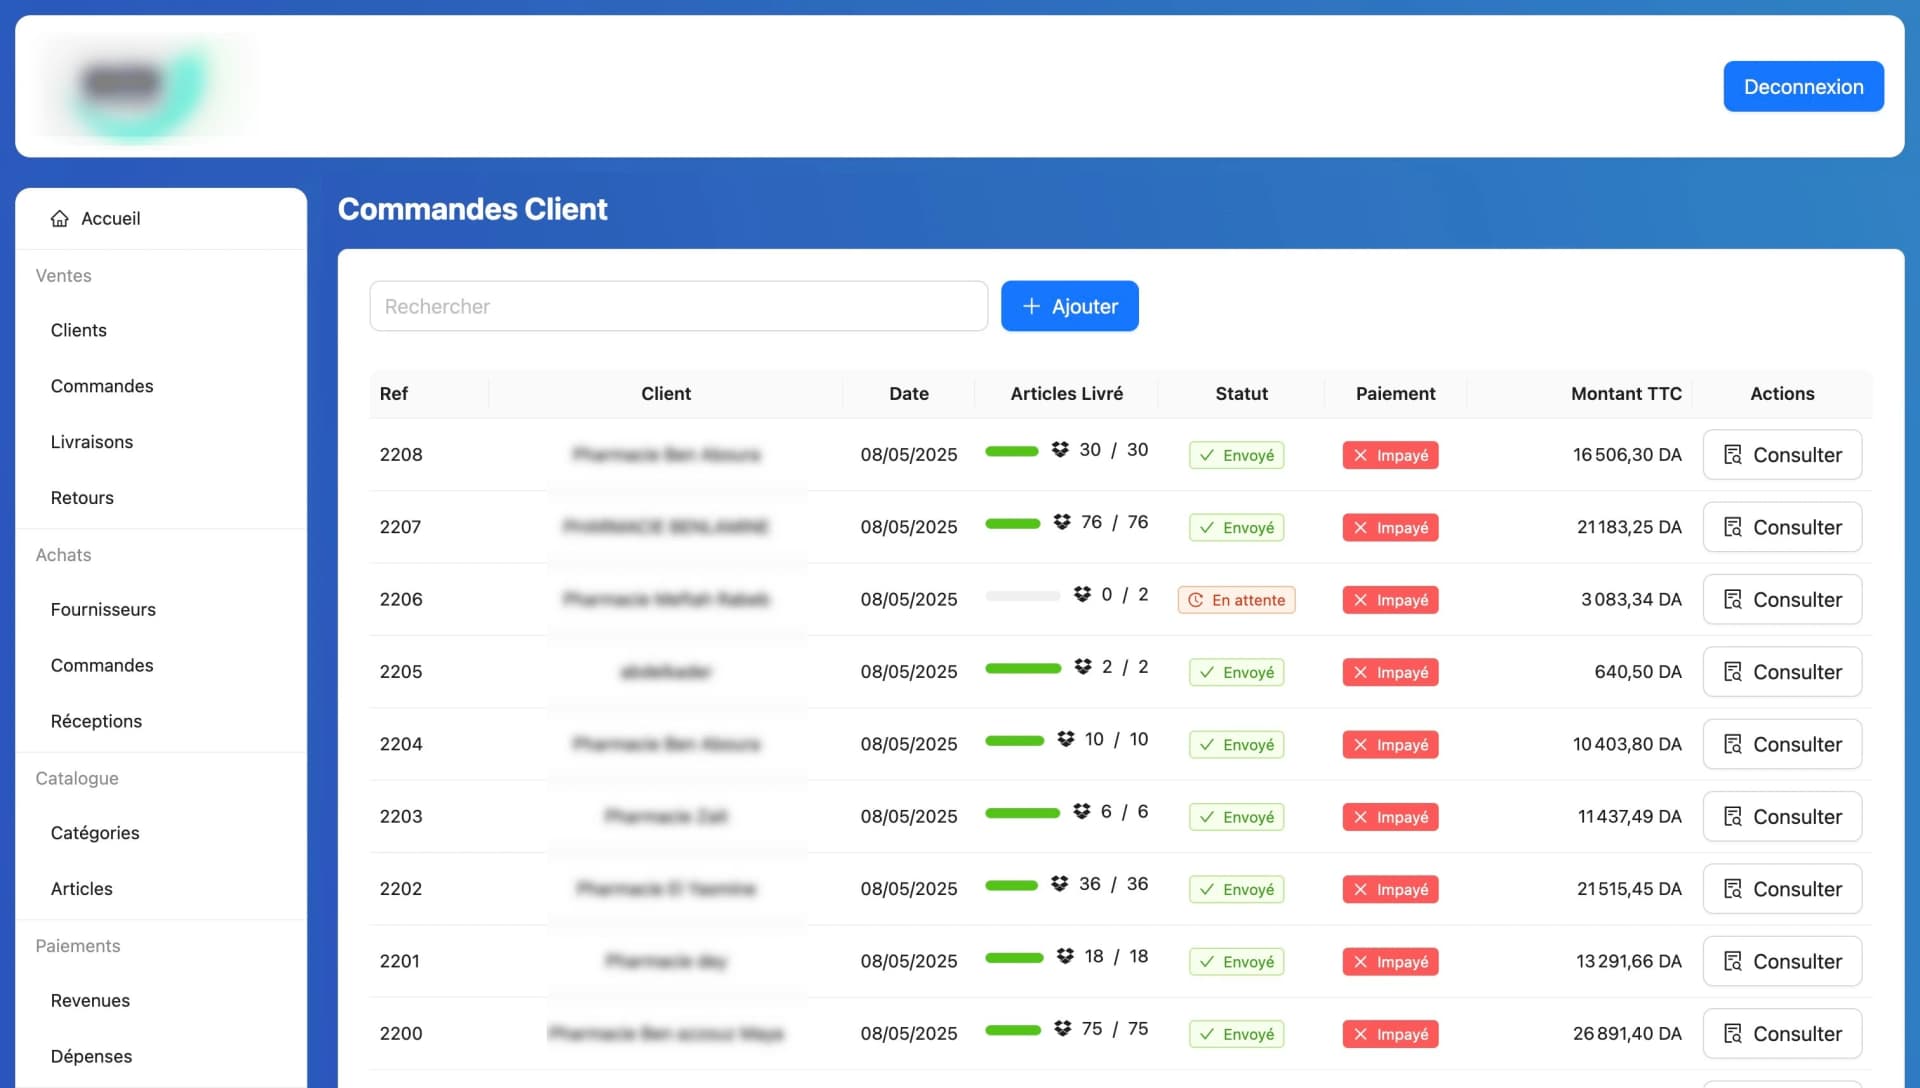1920x1088 pixels.
Task: Click the delivery progress bar of order 2206
Action: click(1022, 595)
